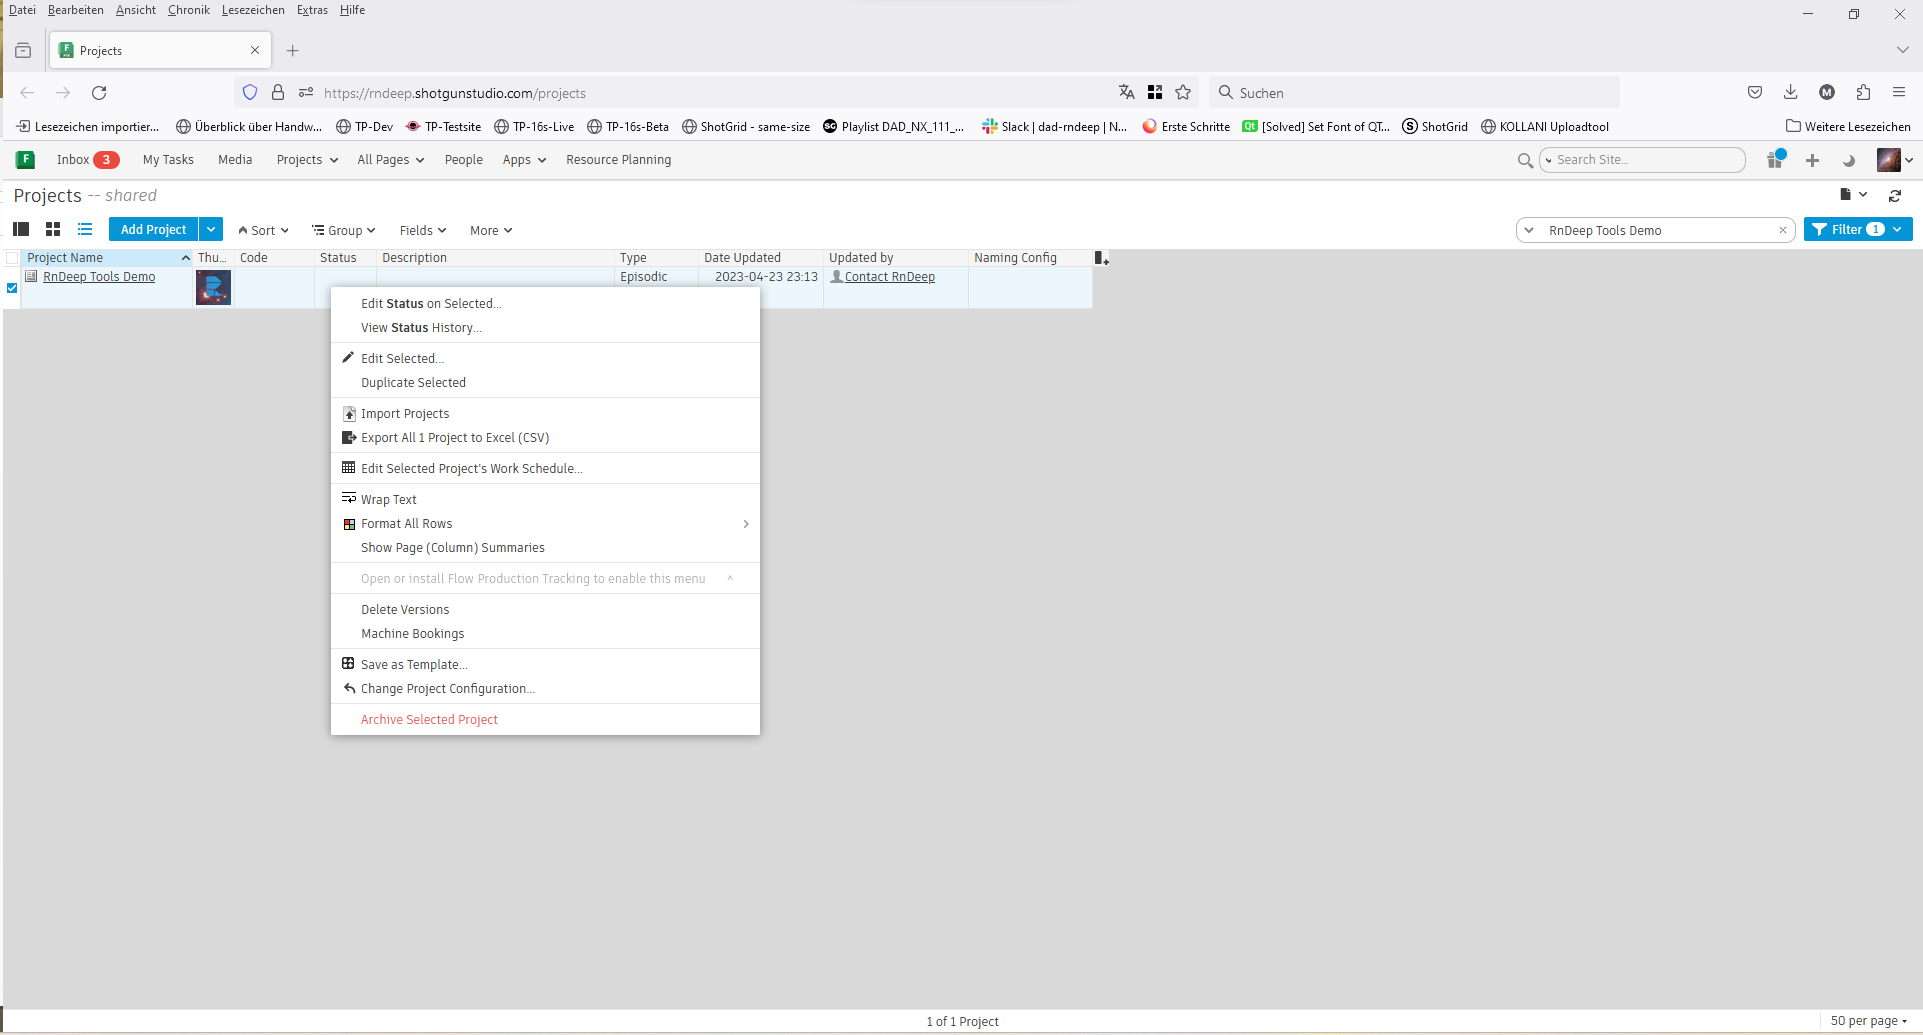Open the What's New gift icon
Viewport: 1923px width, 1035px height.
pos(1775,160)
